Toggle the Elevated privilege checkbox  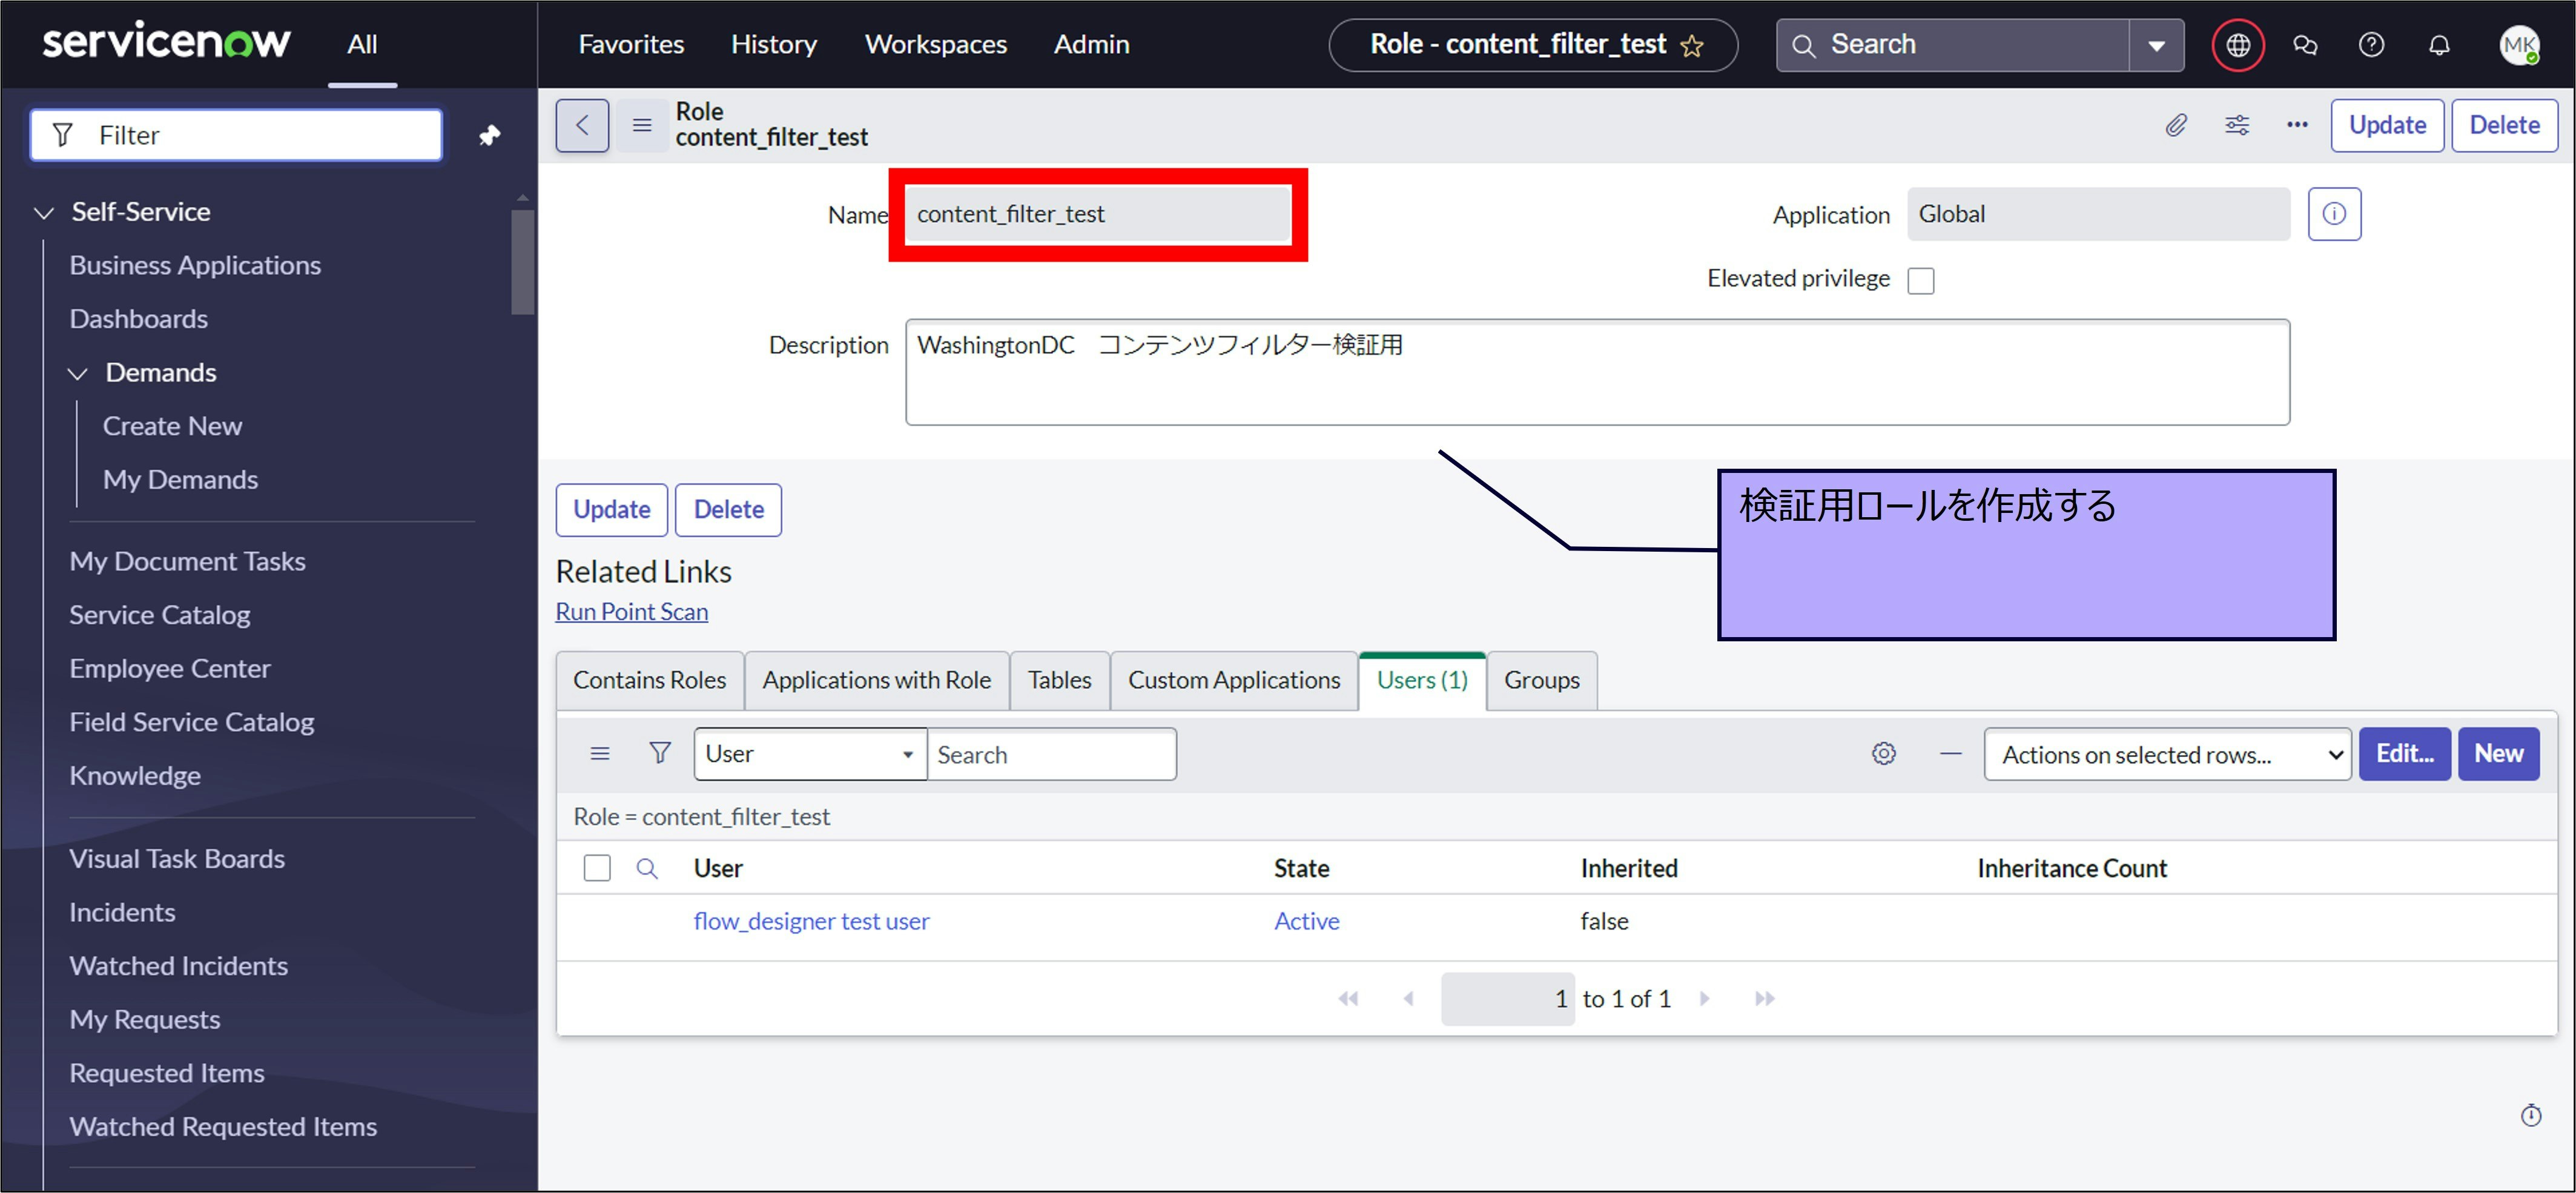1920,280
